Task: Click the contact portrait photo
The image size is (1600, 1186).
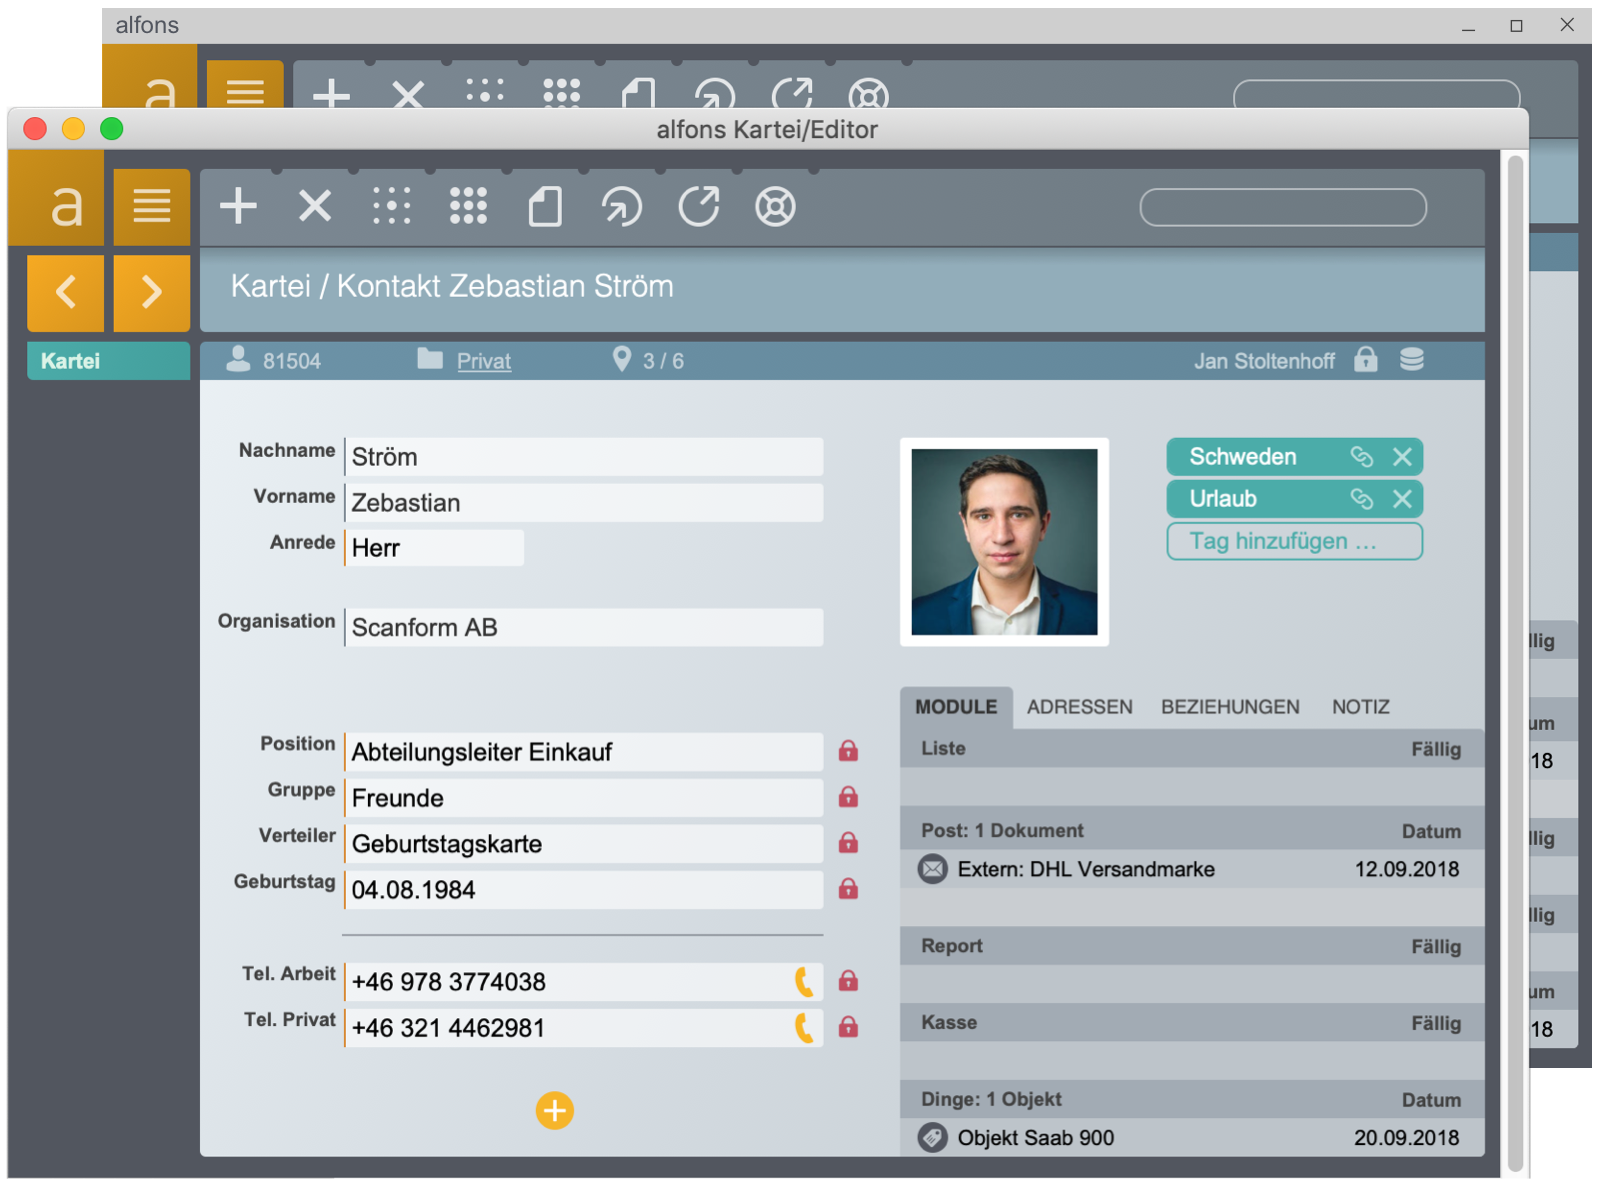Action: point(1004,542)
